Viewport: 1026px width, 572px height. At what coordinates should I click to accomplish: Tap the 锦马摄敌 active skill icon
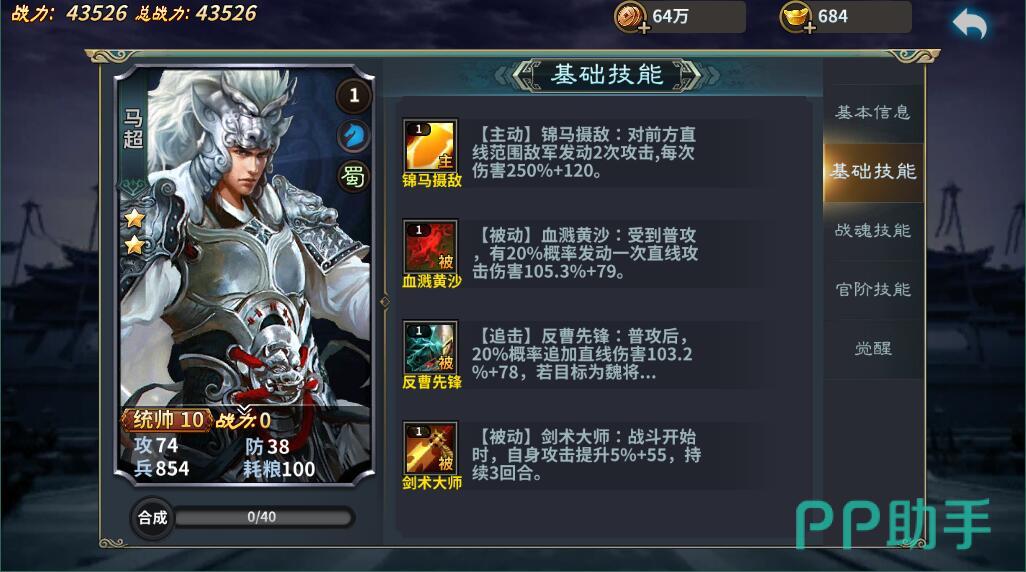tap(430, 145)
